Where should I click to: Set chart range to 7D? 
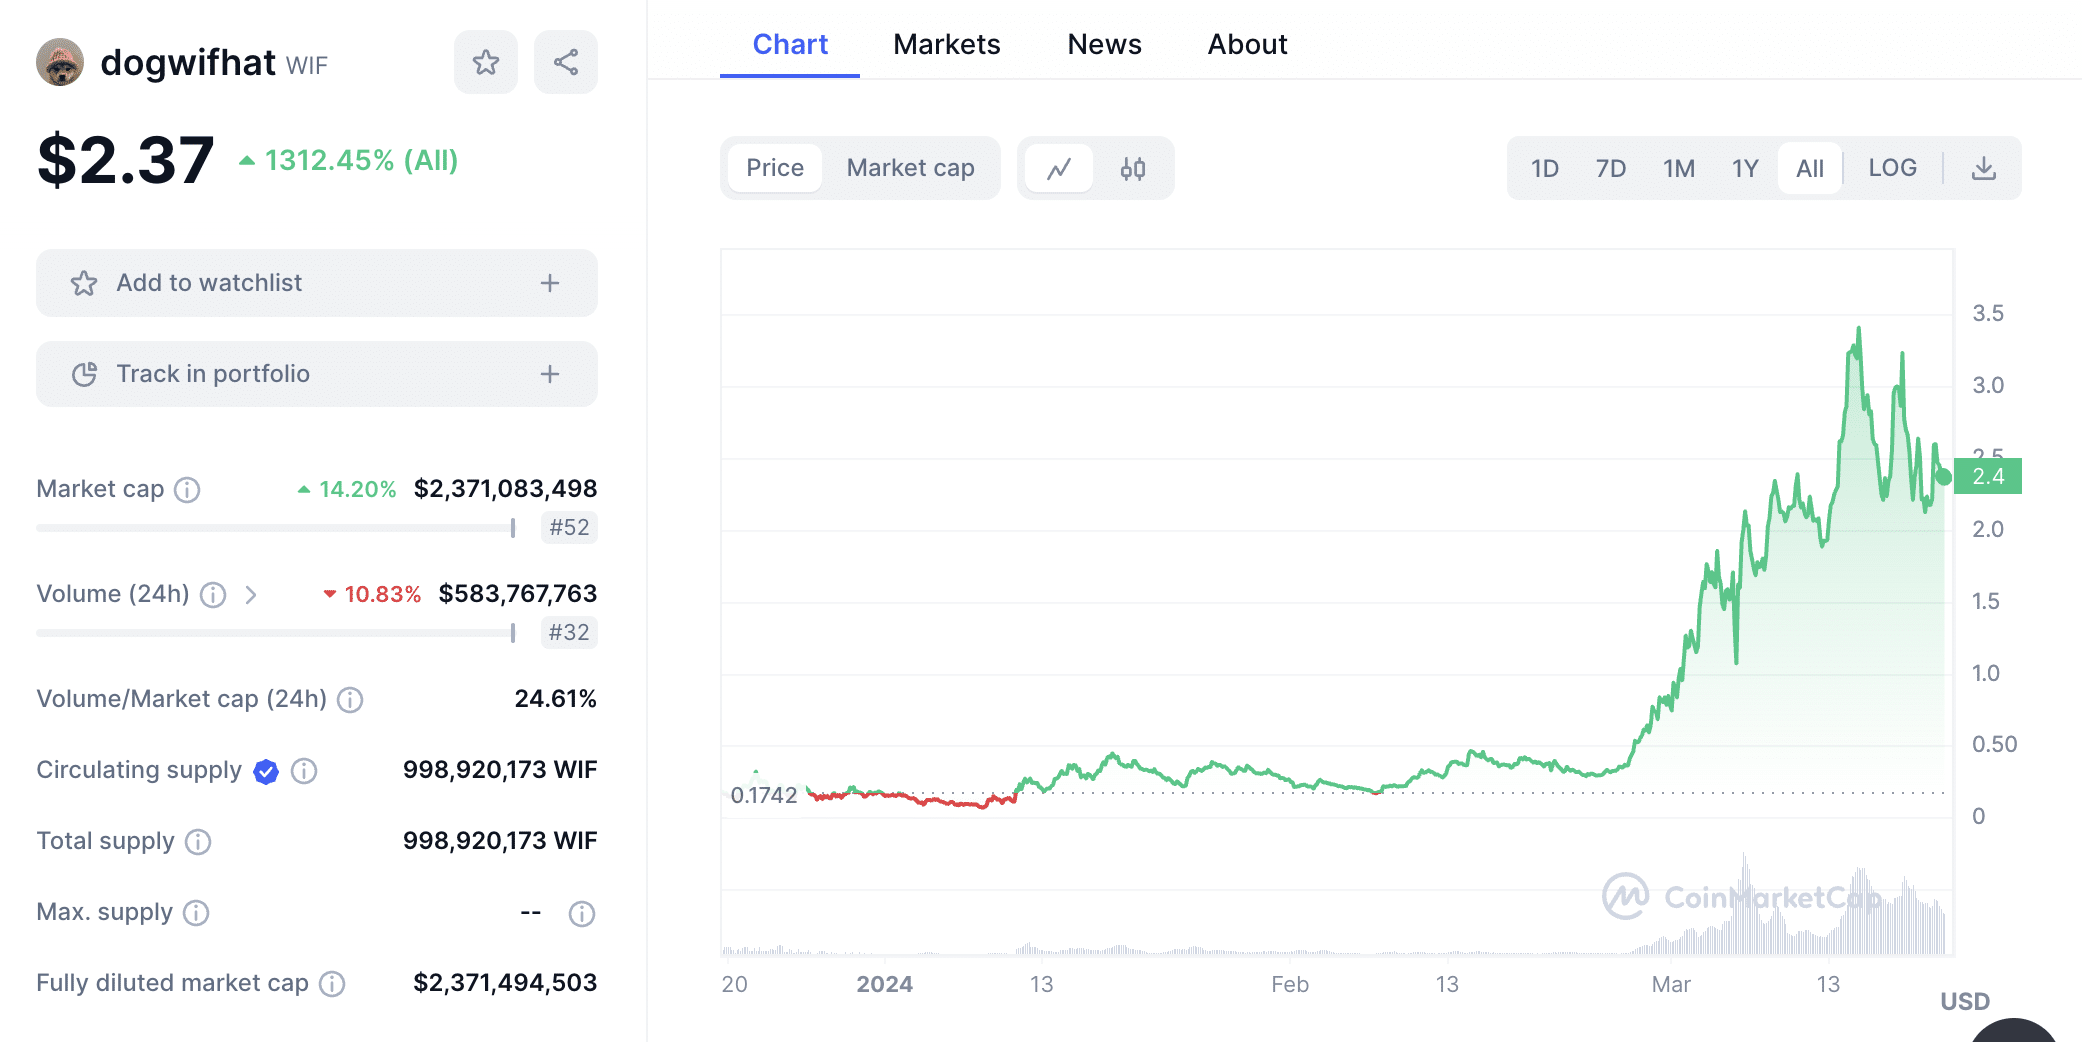point(1611,168)
